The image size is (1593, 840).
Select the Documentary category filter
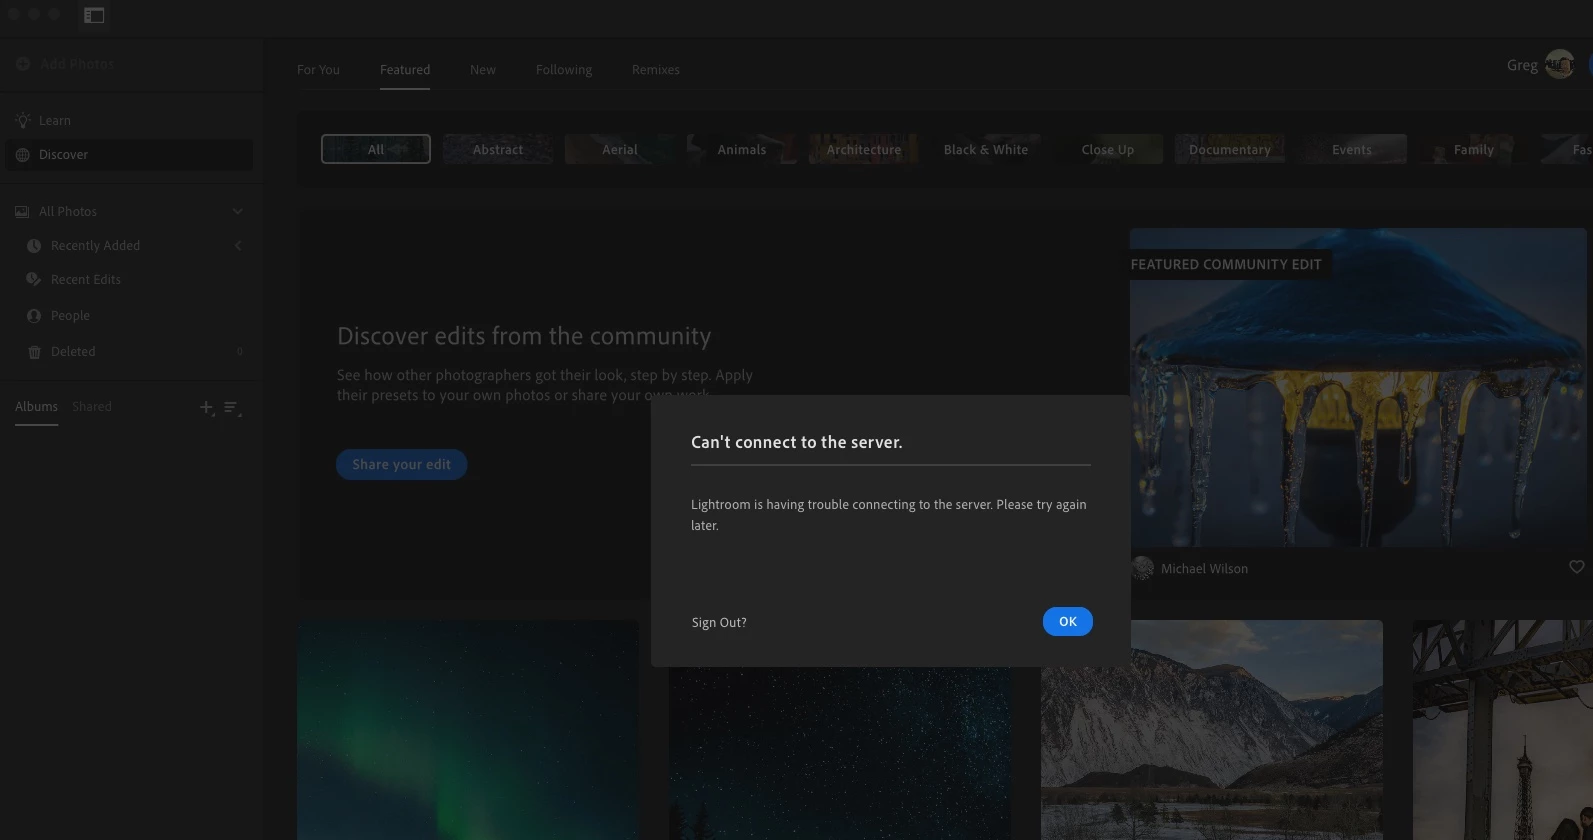pos(1230,149)
